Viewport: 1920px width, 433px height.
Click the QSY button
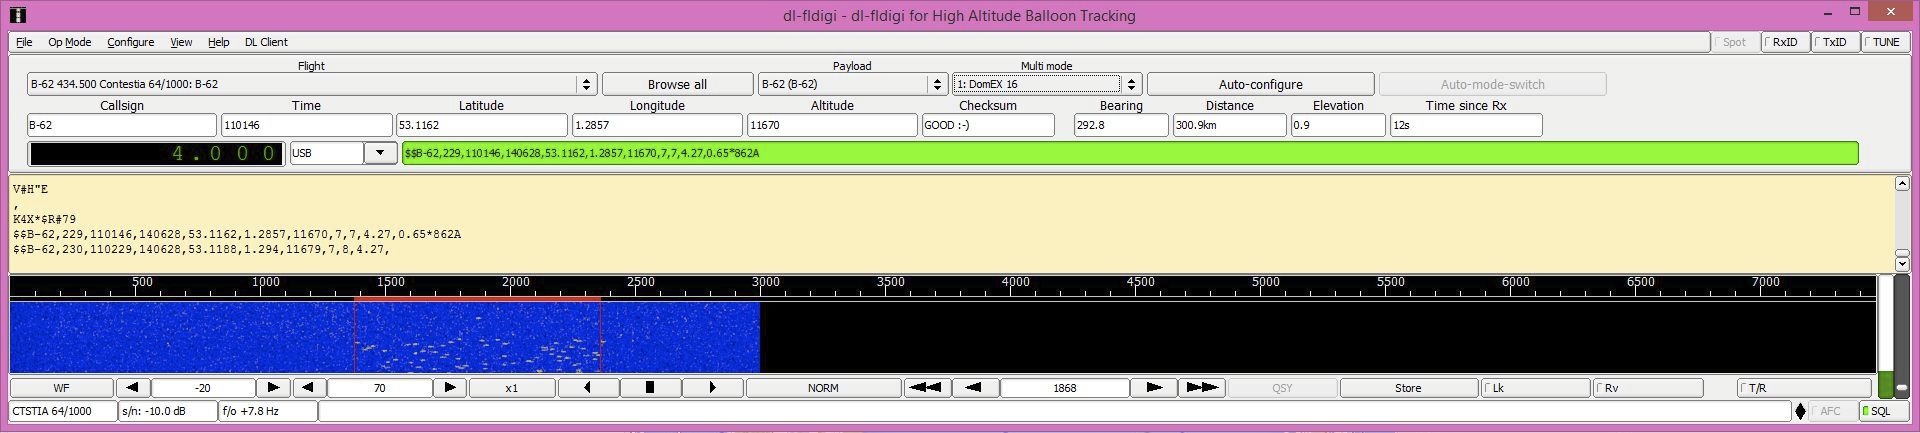[1282, 387]
